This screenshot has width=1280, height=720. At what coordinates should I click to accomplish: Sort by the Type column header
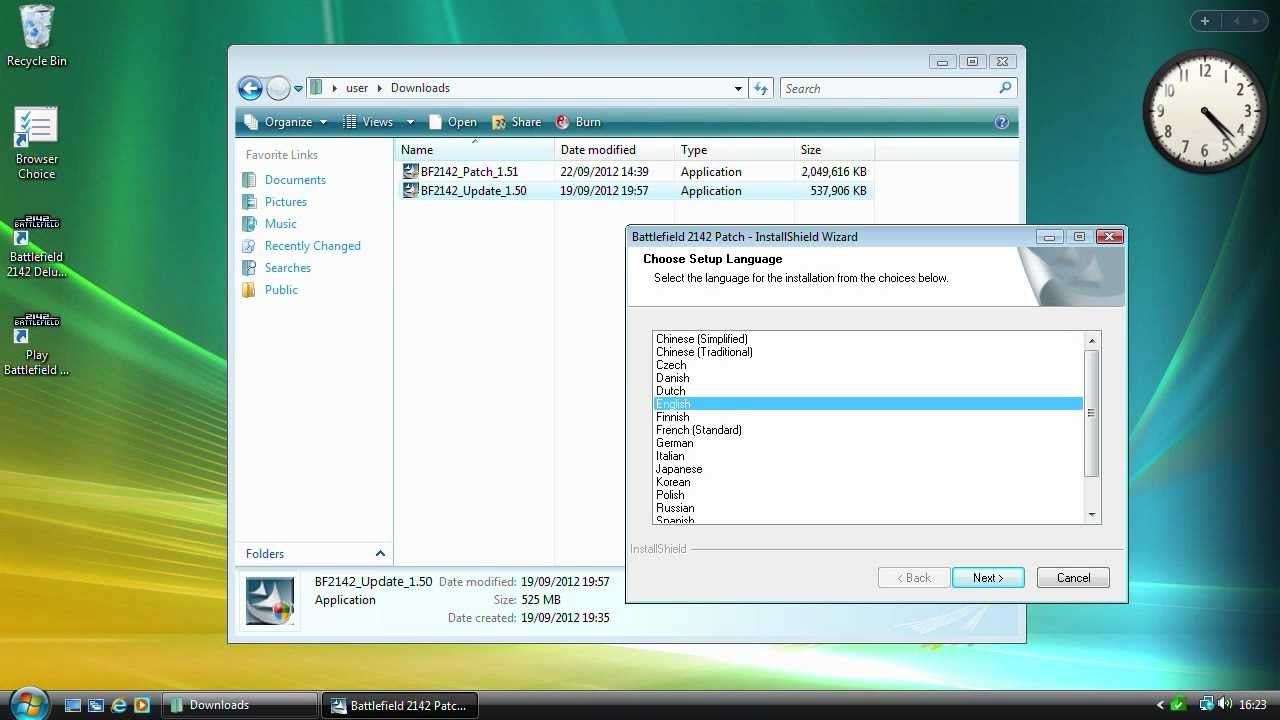(734, 150)
